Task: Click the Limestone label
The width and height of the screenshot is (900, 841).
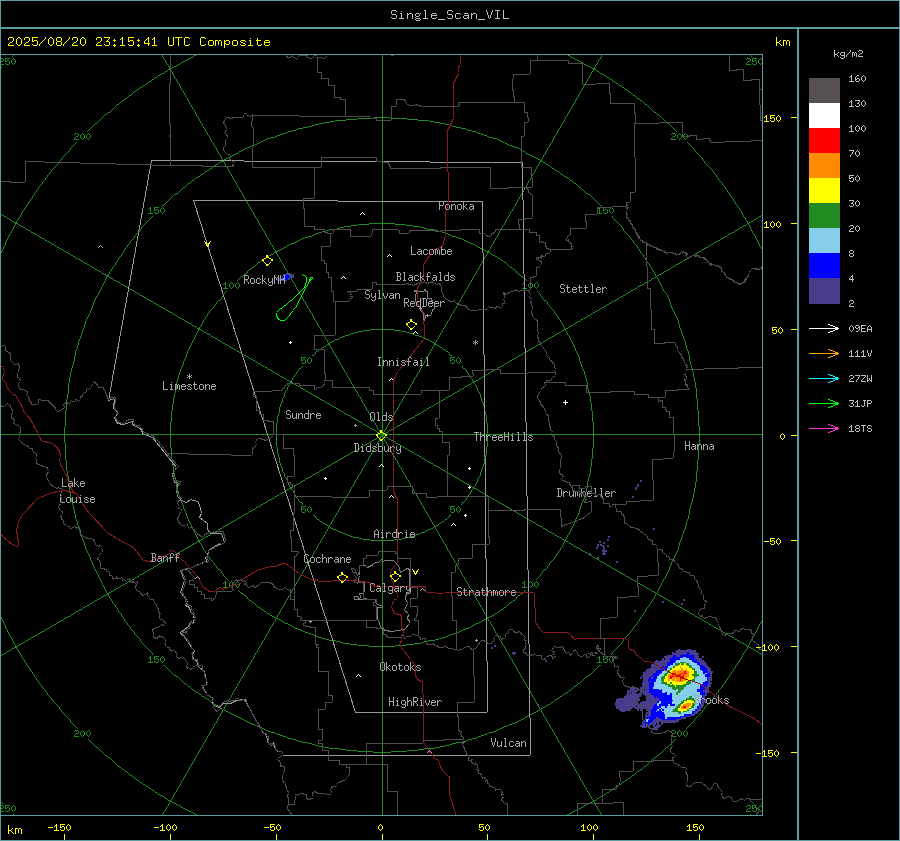Action: [x=189, y=386]
